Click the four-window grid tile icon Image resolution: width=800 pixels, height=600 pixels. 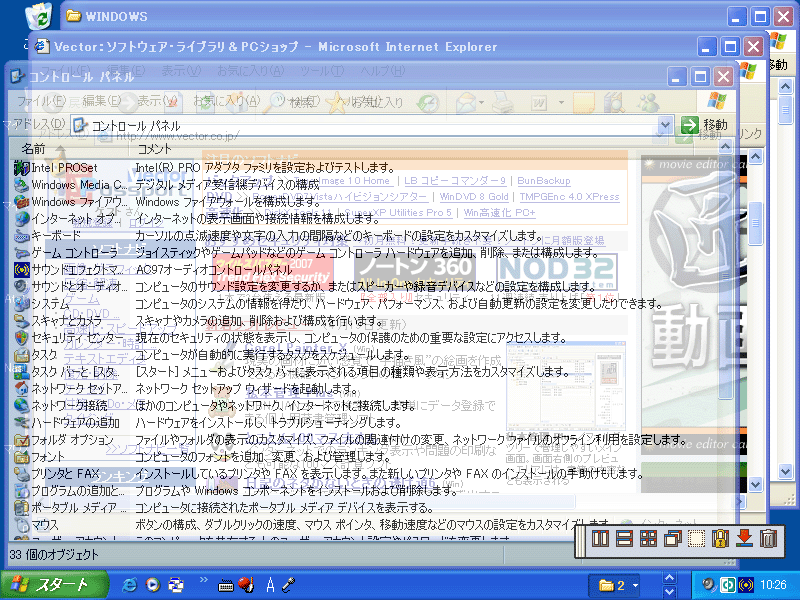(x=648, y=538)
